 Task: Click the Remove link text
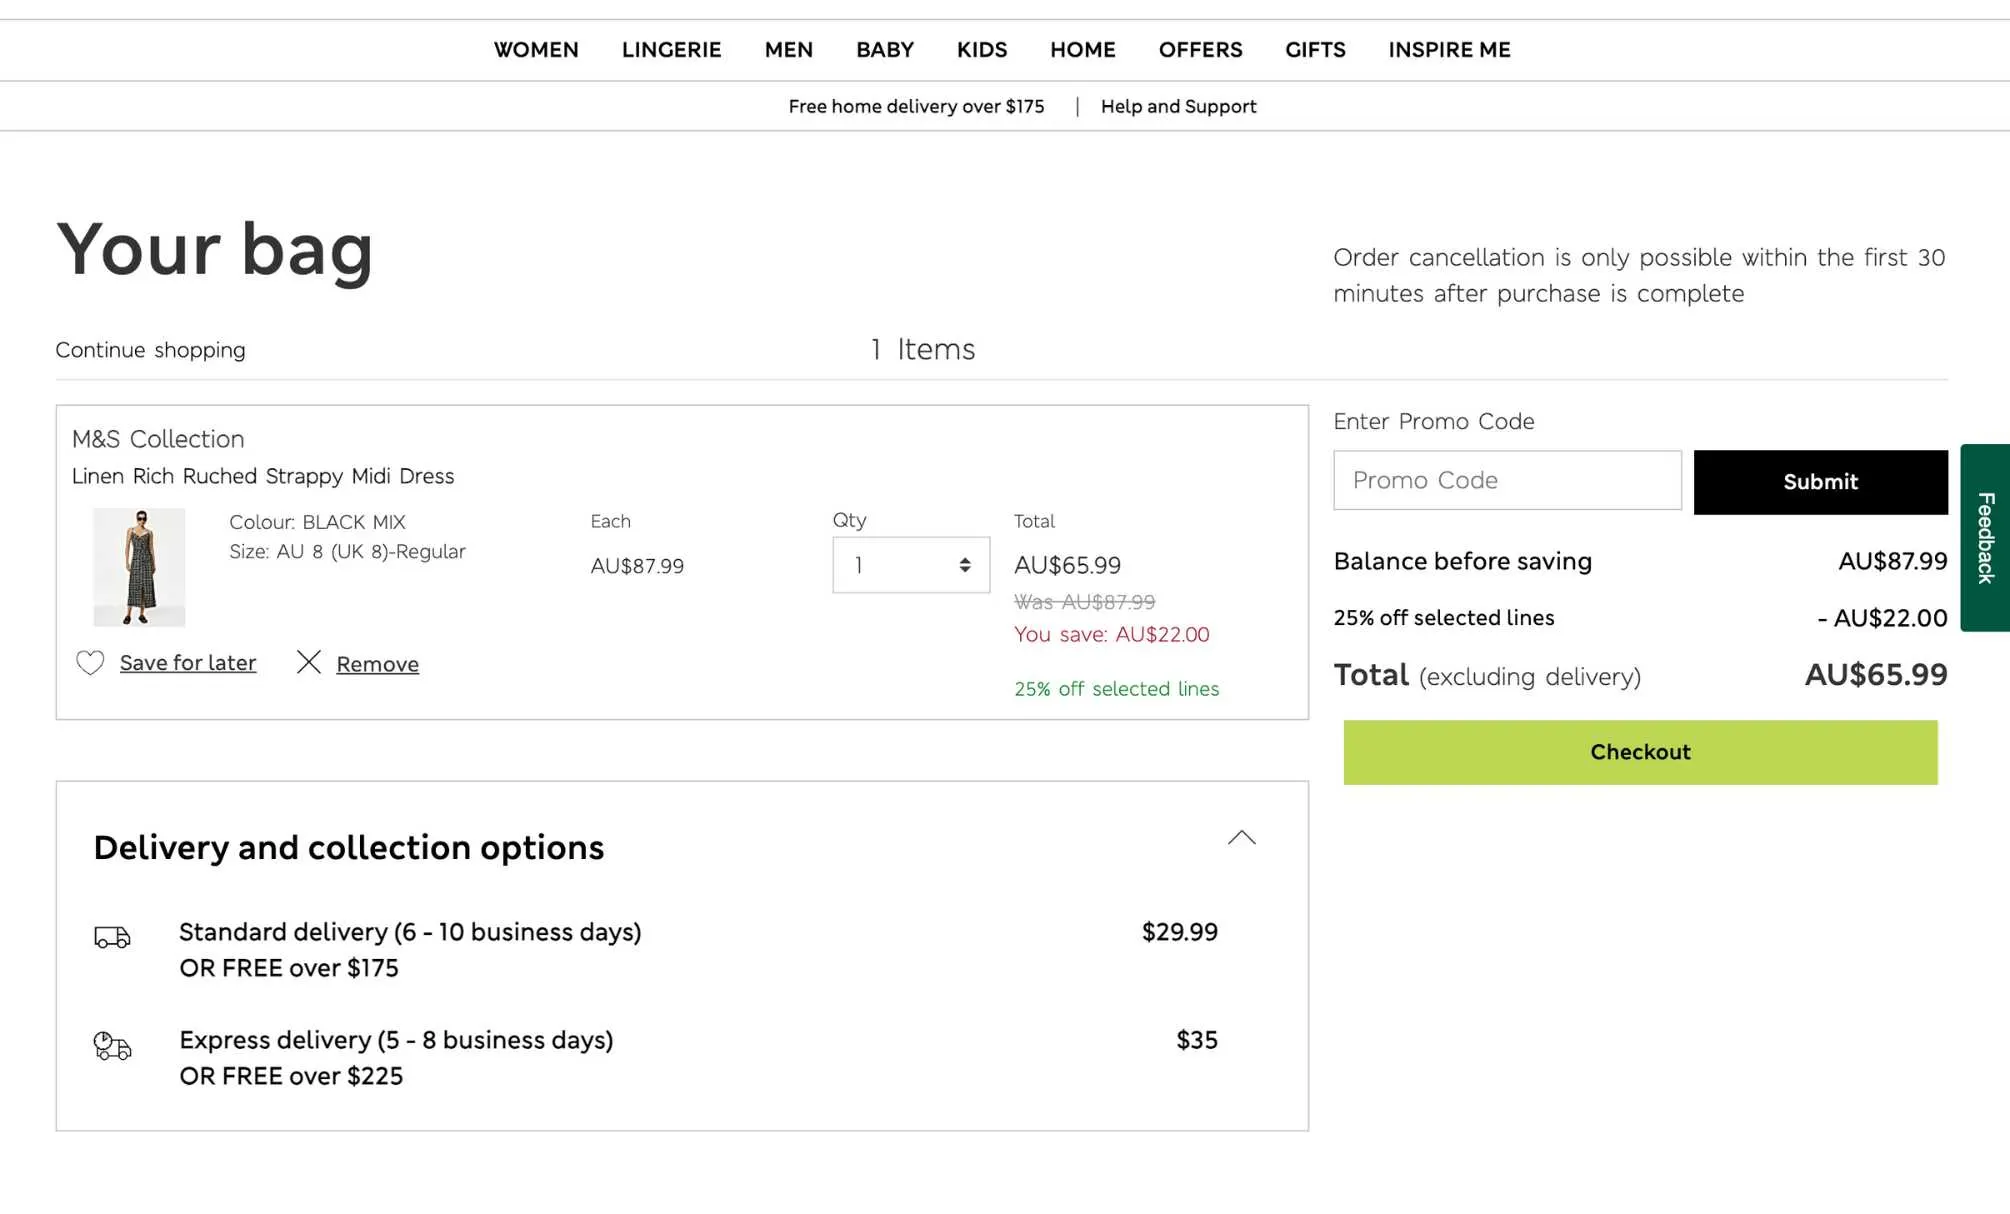click(377, 664)
